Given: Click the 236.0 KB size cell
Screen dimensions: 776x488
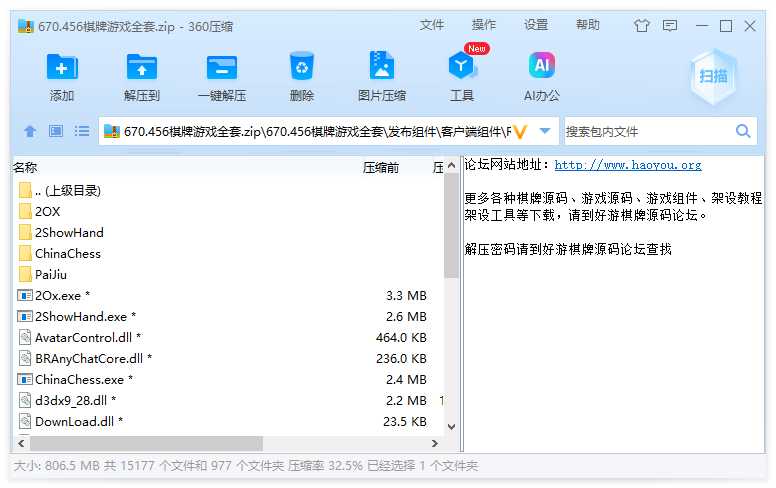Looking at the screenshot, I should (401, 358).
